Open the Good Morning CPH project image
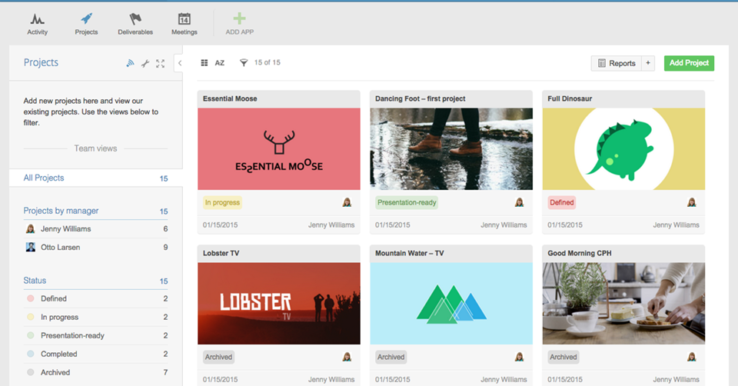 [624, 303]
